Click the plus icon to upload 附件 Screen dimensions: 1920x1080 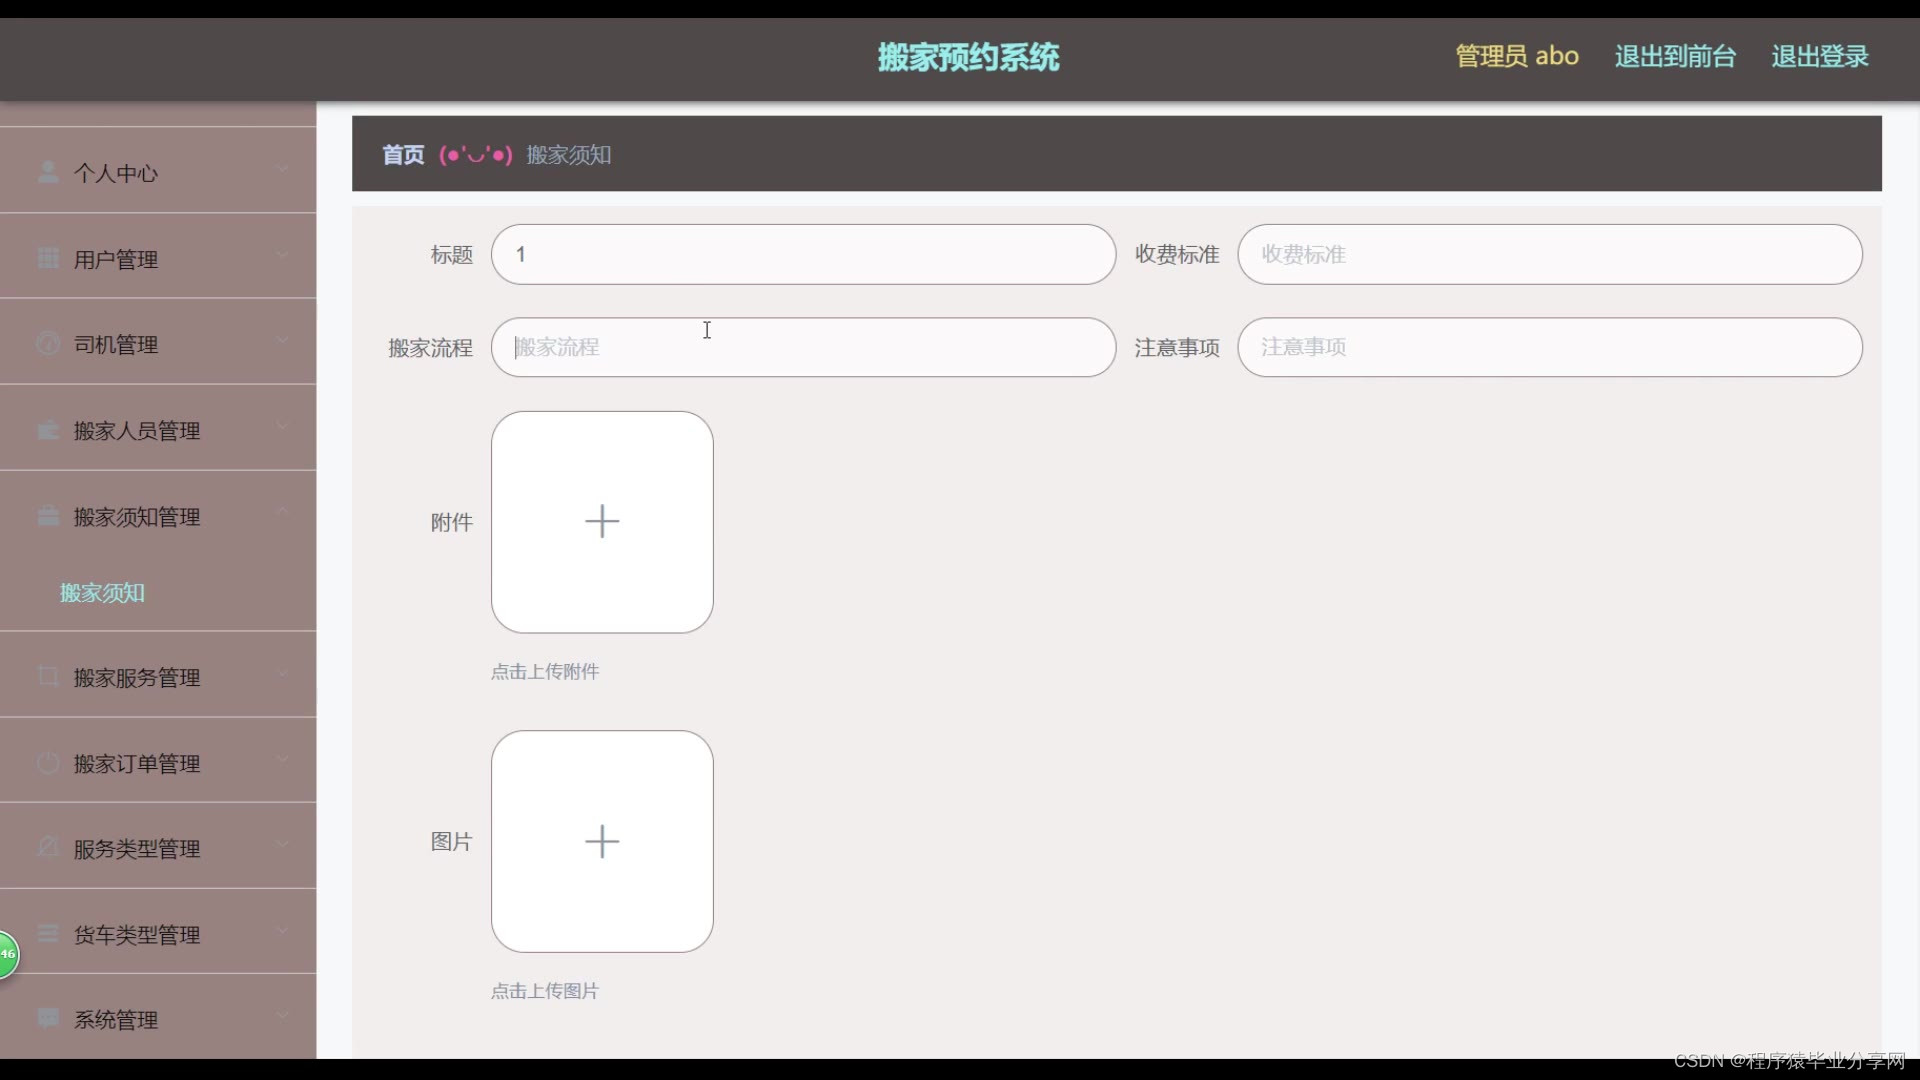pyautogui.click(x=602, y=522)
